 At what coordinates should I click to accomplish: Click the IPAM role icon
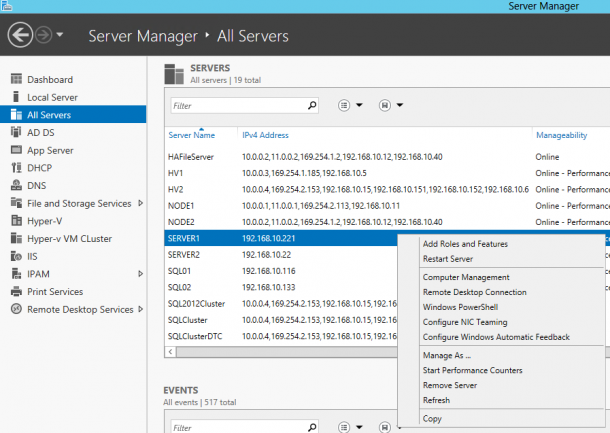(16, 273)
